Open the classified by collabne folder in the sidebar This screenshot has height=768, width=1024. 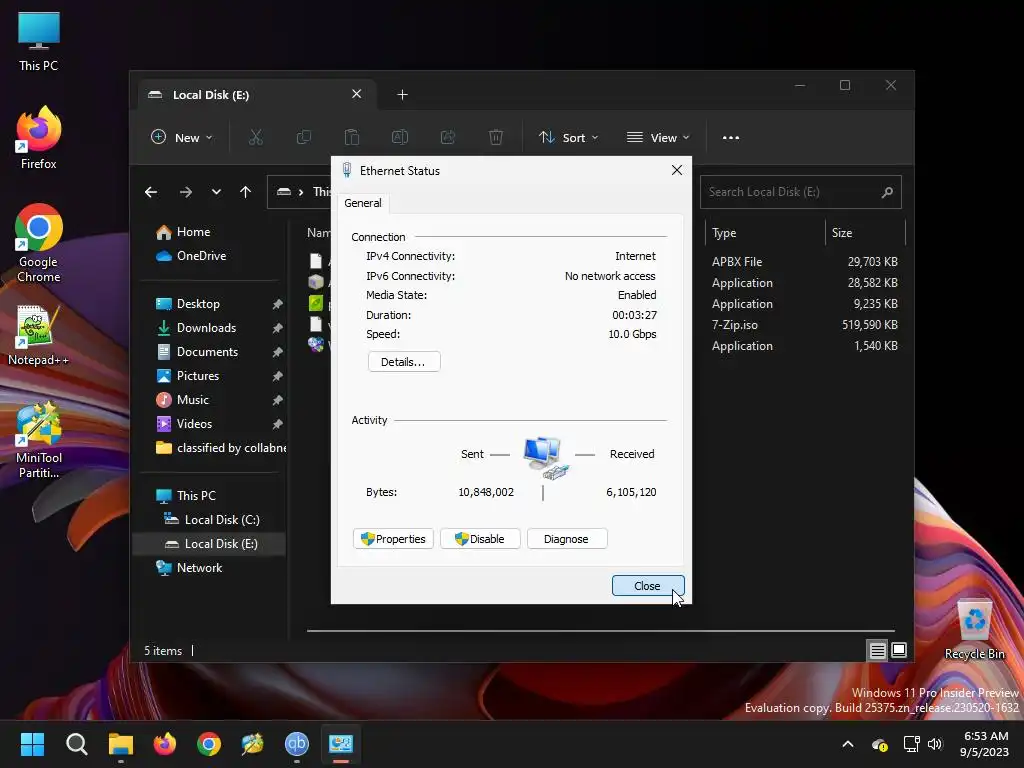tap(220, 448)
